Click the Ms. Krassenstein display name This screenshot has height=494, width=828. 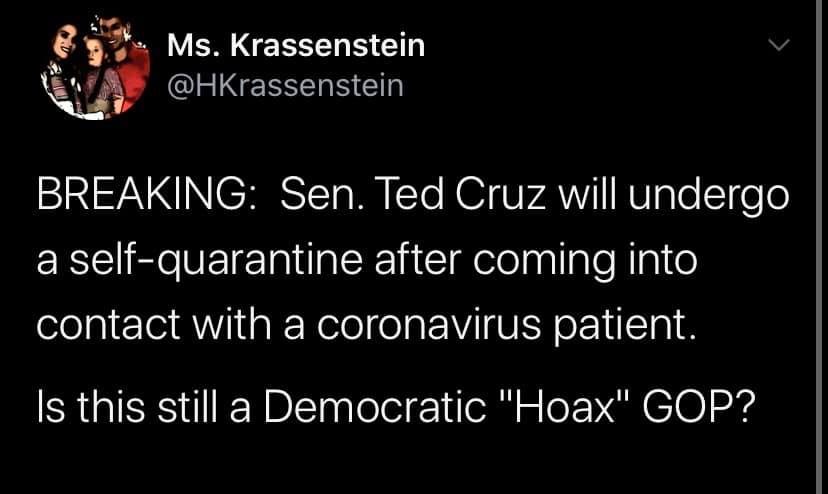tap(296, 45)
